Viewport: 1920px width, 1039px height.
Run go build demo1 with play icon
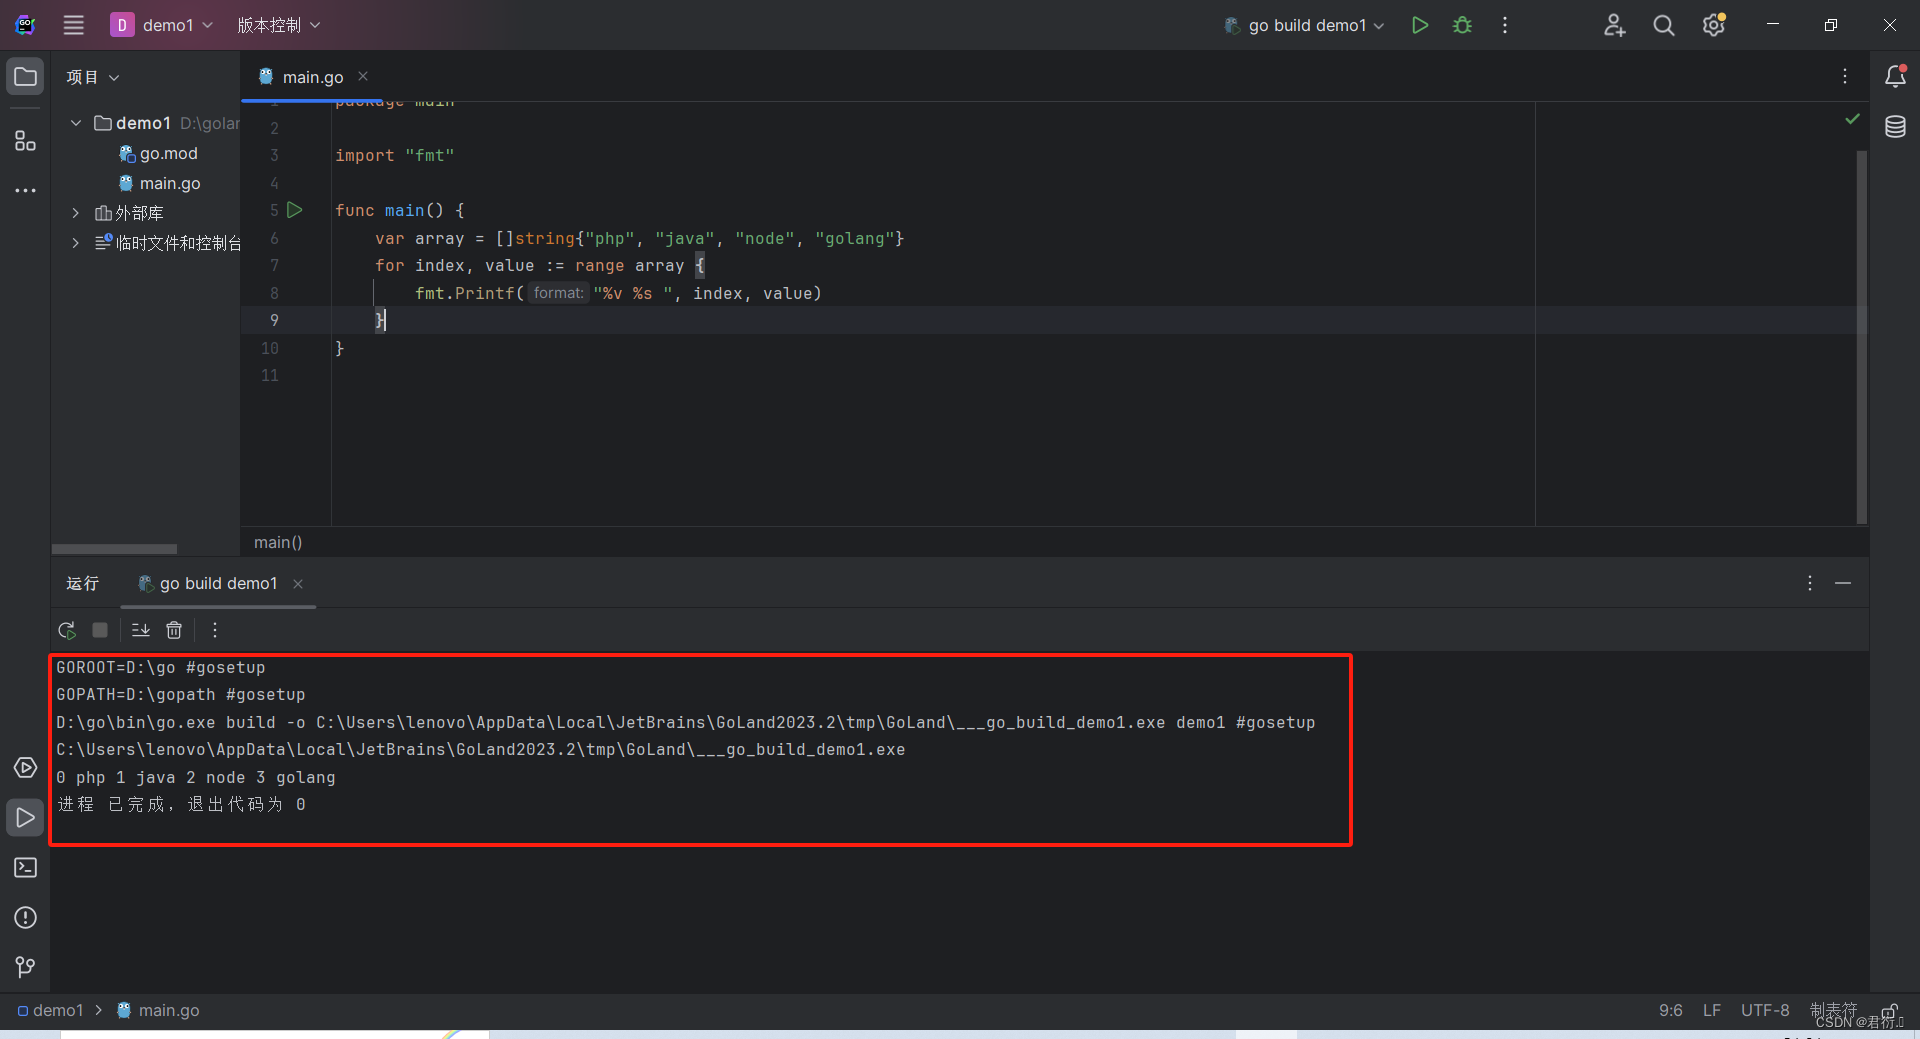(1419, 25)
